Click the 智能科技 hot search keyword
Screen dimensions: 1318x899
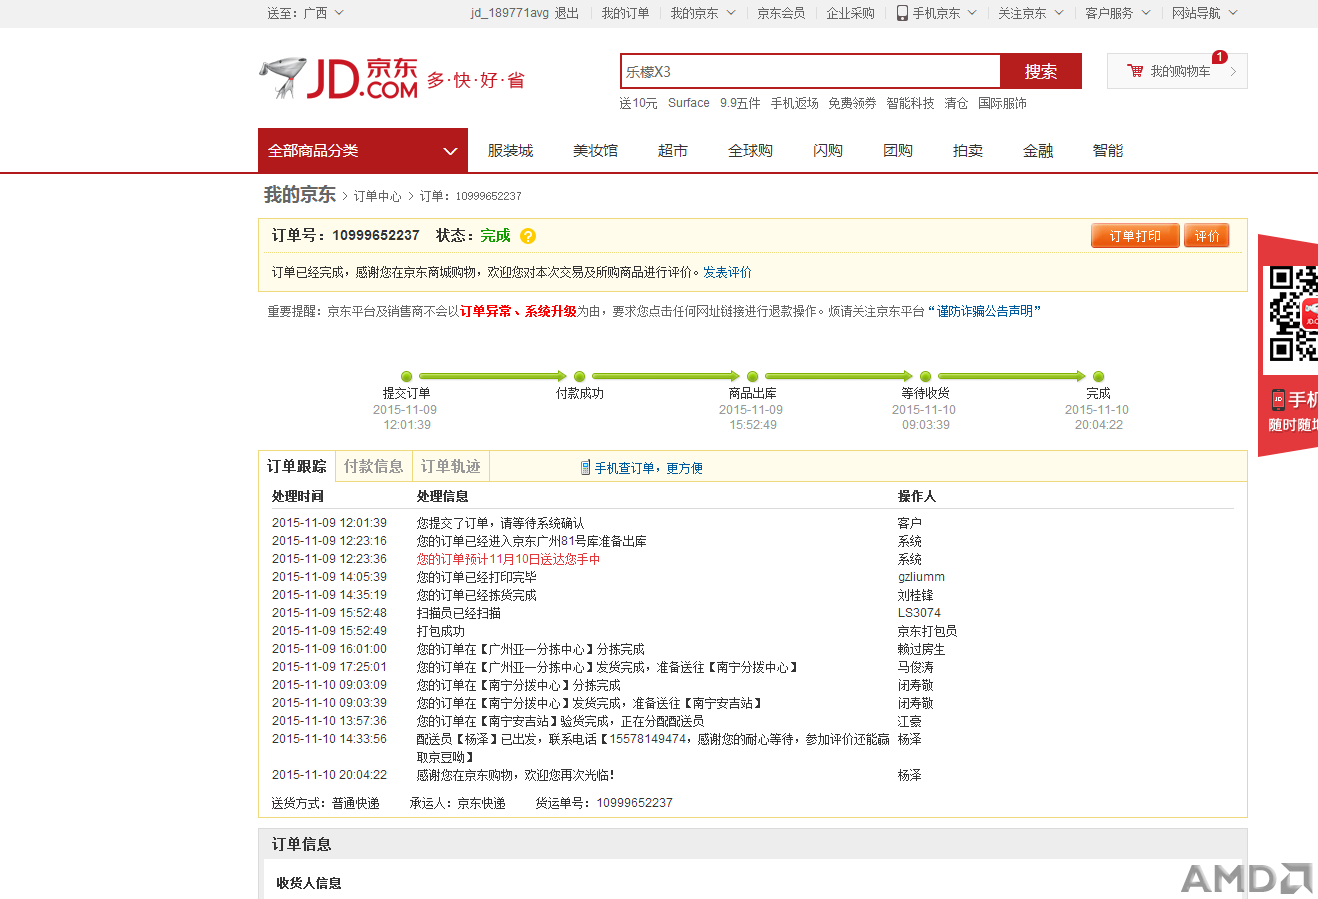coord(910,103)
